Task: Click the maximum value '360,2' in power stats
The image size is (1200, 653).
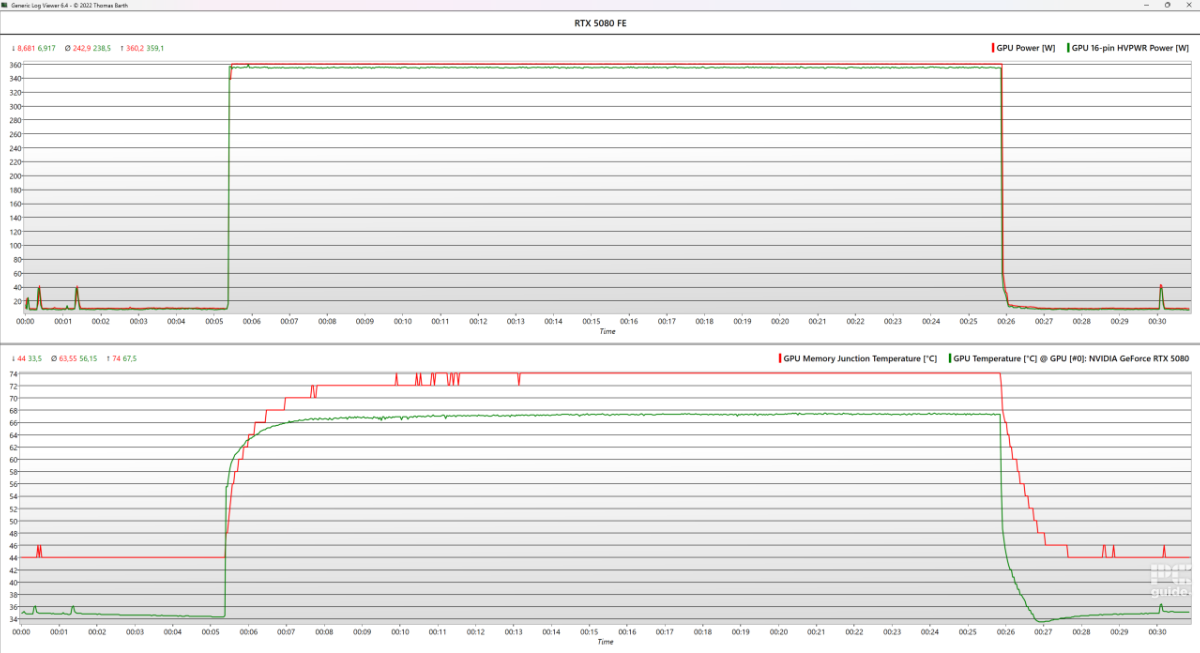Action: 134,48
